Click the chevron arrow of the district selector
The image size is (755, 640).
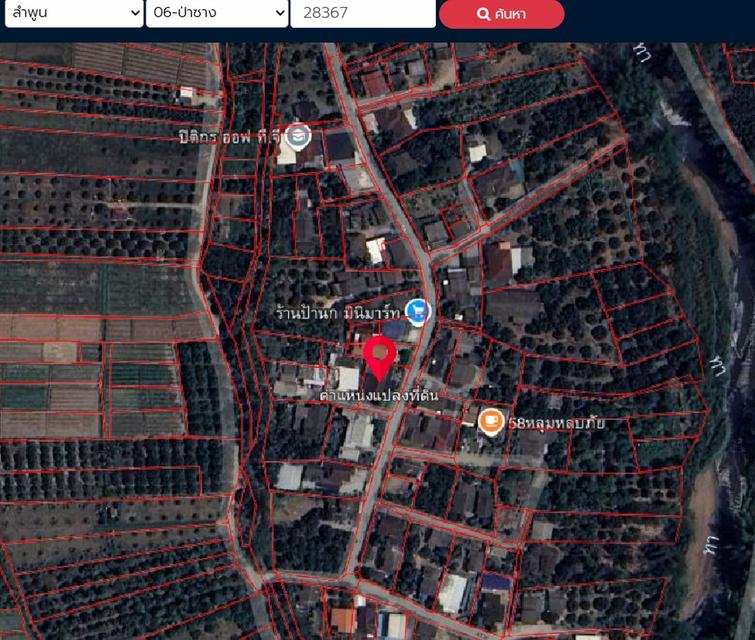[279, 13]
